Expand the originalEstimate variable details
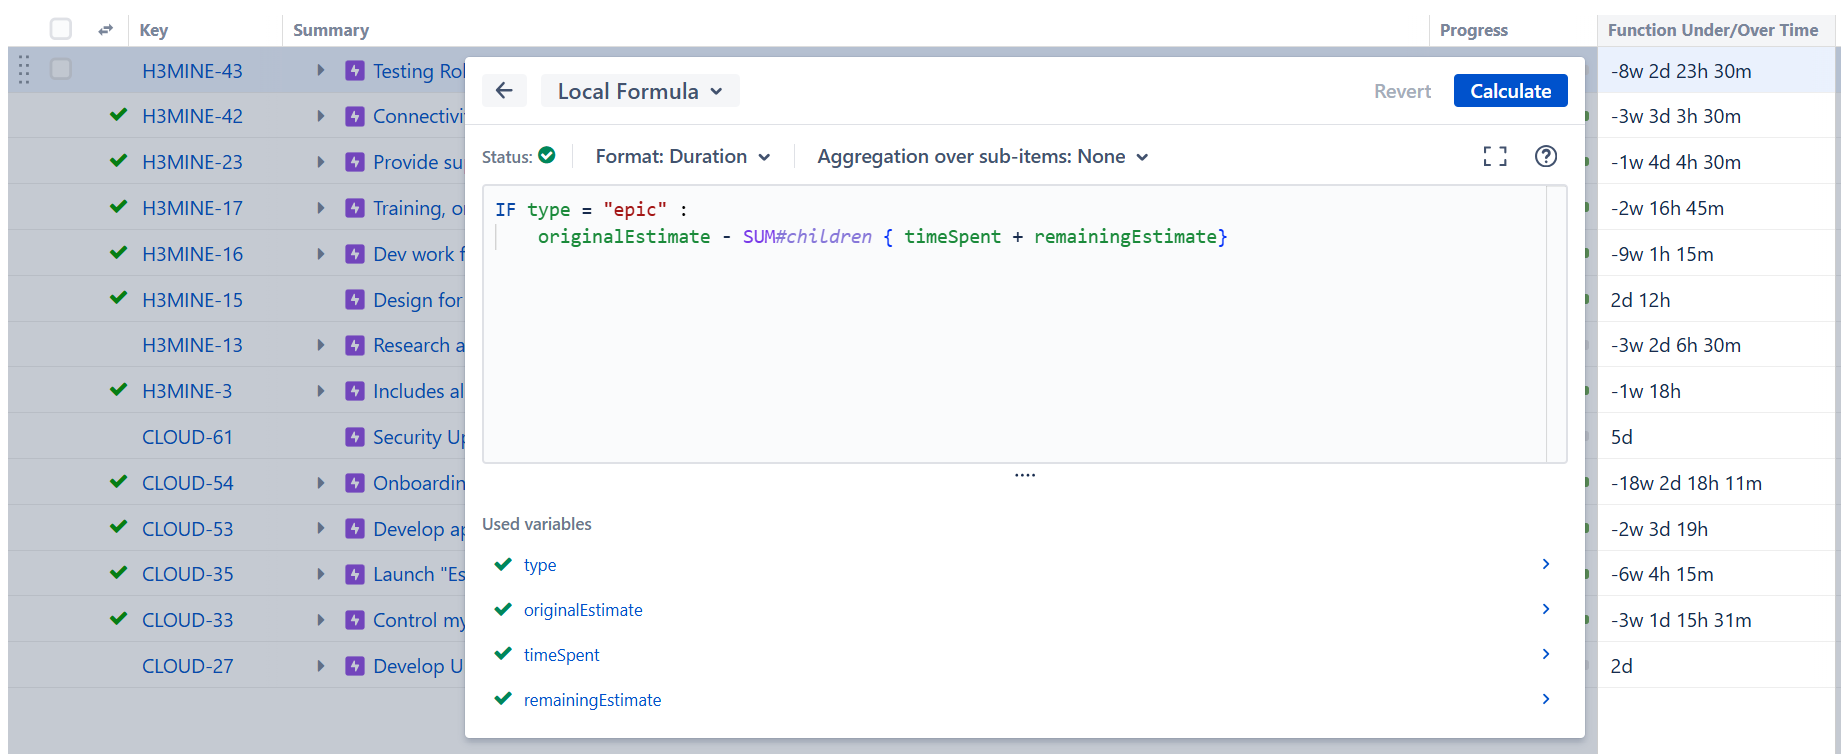The width and height of the screenshot is (1841, 754). click(1545, 609)
